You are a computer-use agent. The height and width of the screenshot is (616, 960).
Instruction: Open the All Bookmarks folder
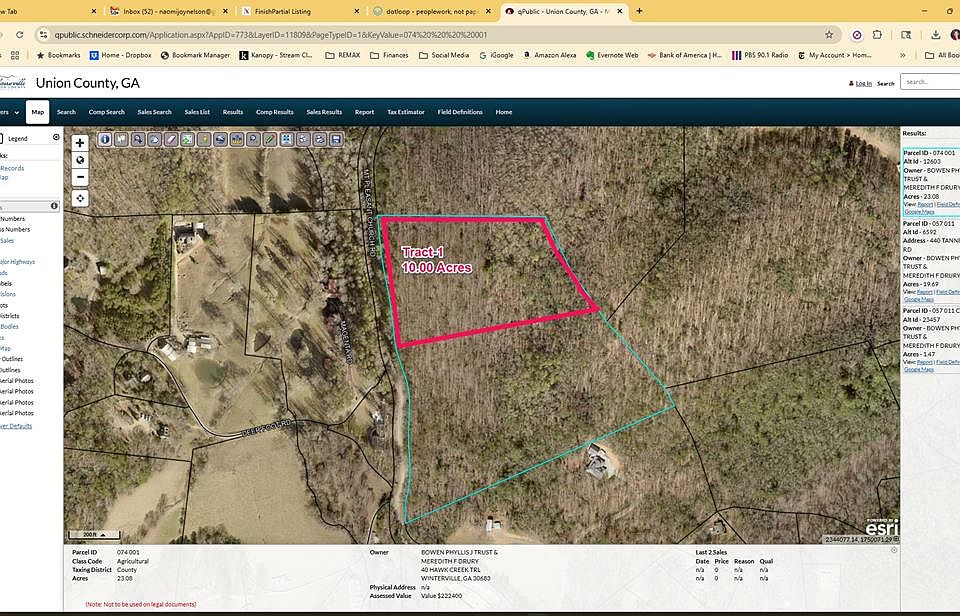point(940,55)
